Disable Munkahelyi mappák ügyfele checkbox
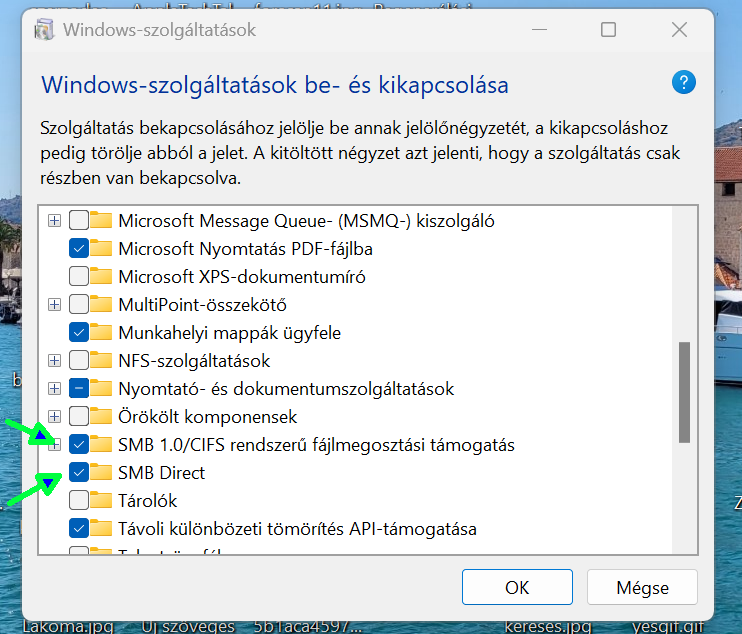 [79, 332]
